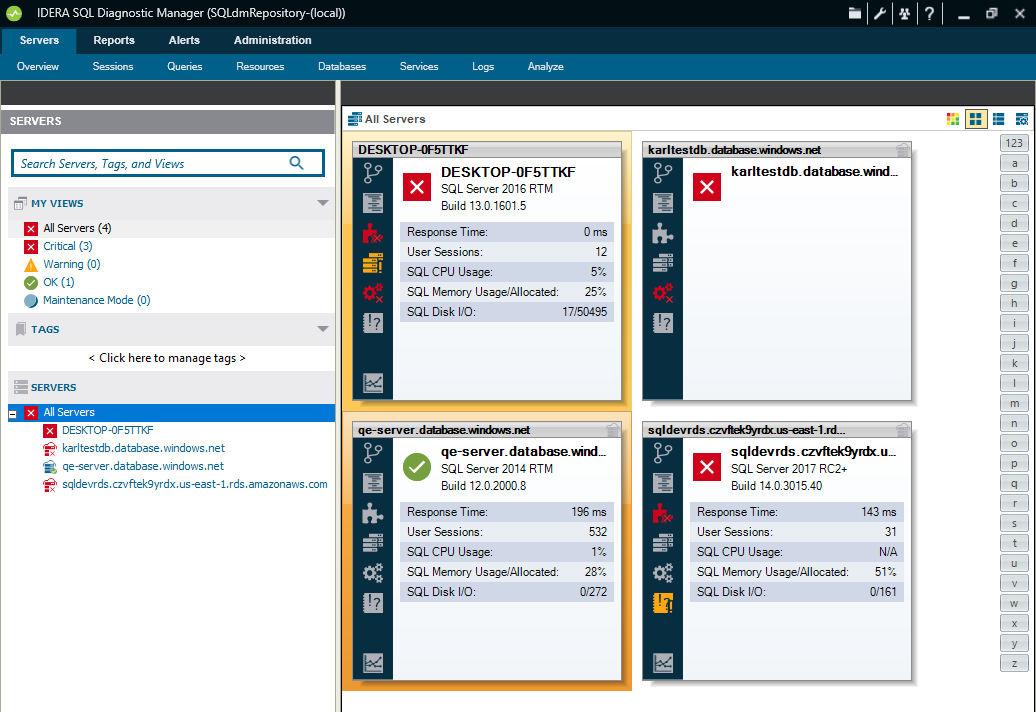Image resolution: width=1036 pixels, height=712 pixels.
Task: Select All Servers (4) view
Action: 77,228
